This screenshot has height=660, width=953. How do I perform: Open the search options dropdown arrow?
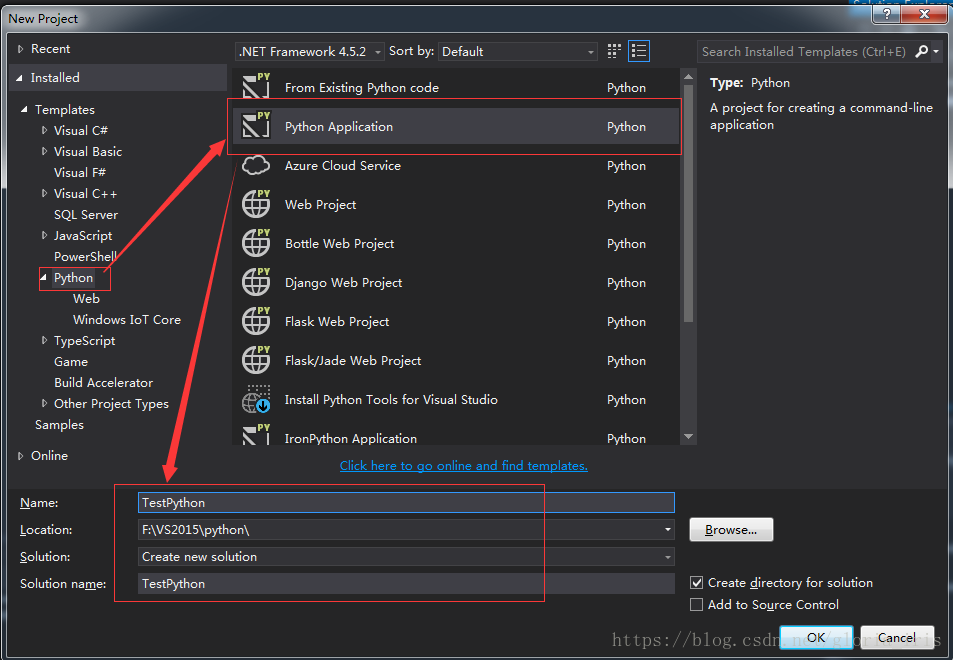click(937, 52)
